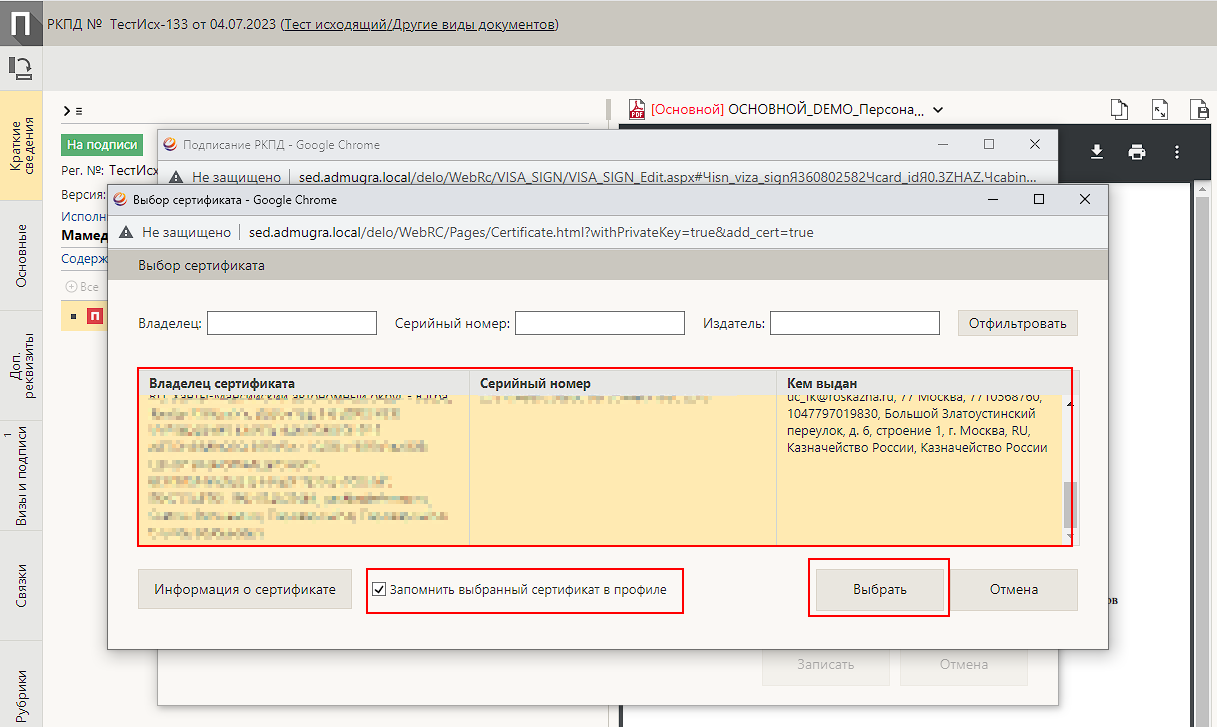Click the Отфильтровать button
This screenshot has width=1217, height=727.
(x=1018, y=323)
